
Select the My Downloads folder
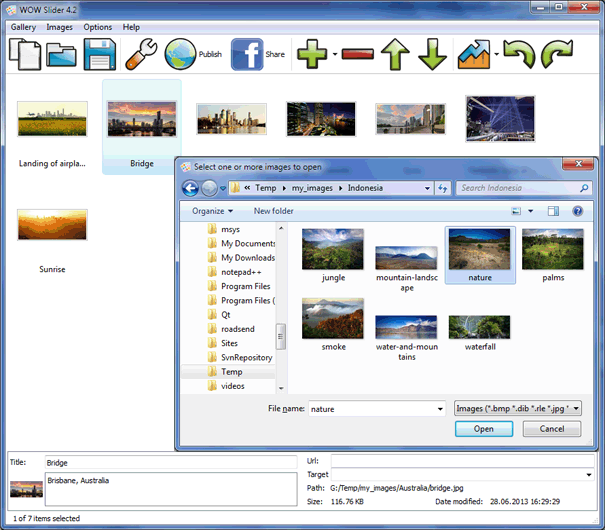pyautogui.click(x=241, y=258)
